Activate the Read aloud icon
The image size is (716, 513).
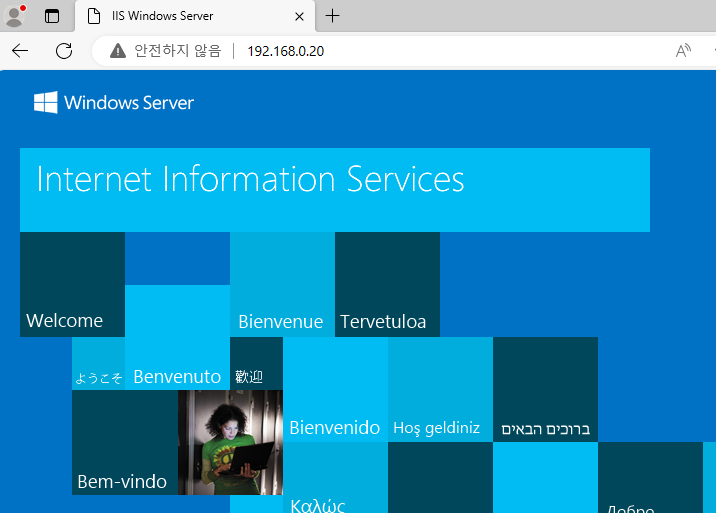(x=683, y=51)
